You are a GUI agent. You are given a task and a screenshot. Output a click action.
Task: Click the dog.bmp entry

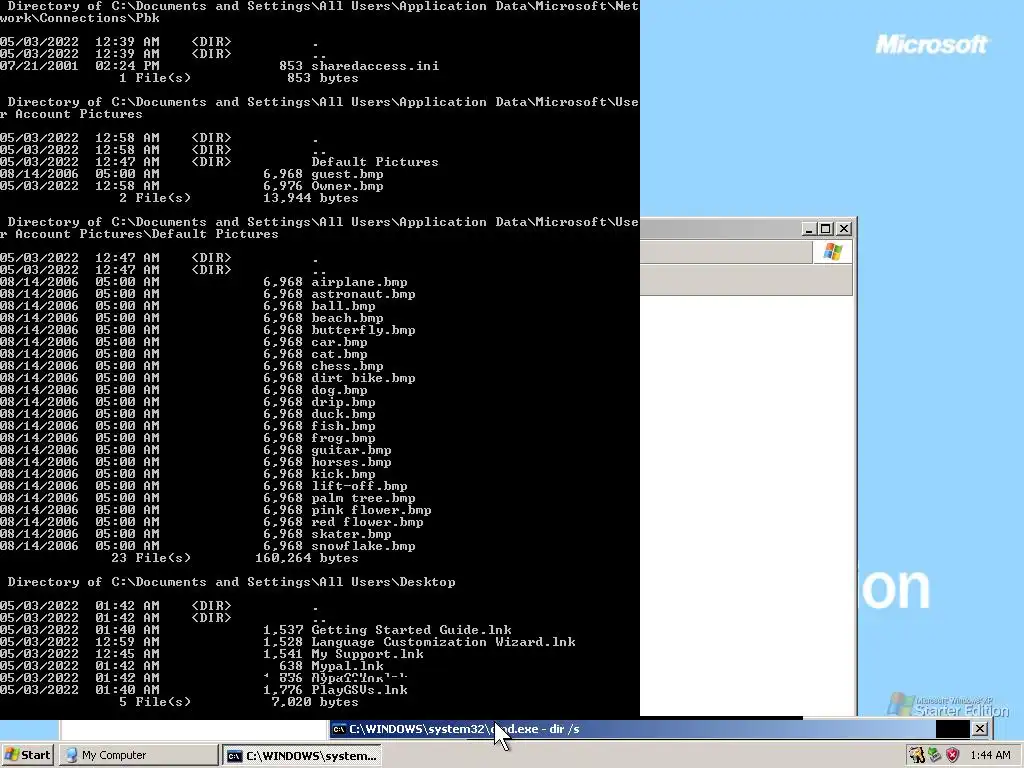[339, 390]
